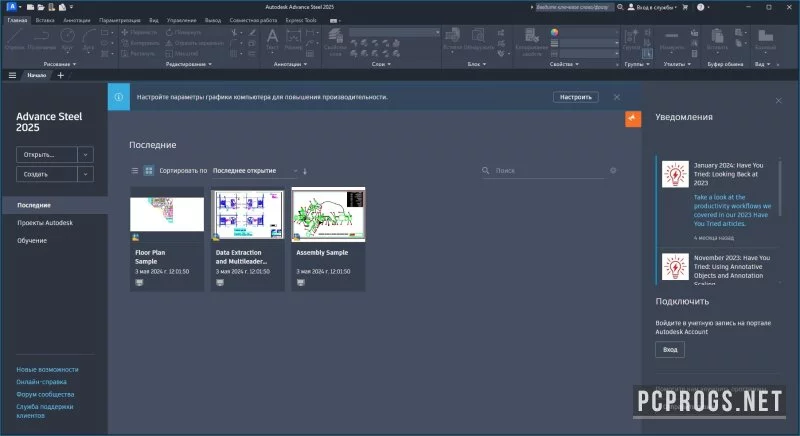Image resolution: width=800 pixels, height=436 pixels.
Task: Select the Дуга arc tool
Action: [x=89, y=39]
